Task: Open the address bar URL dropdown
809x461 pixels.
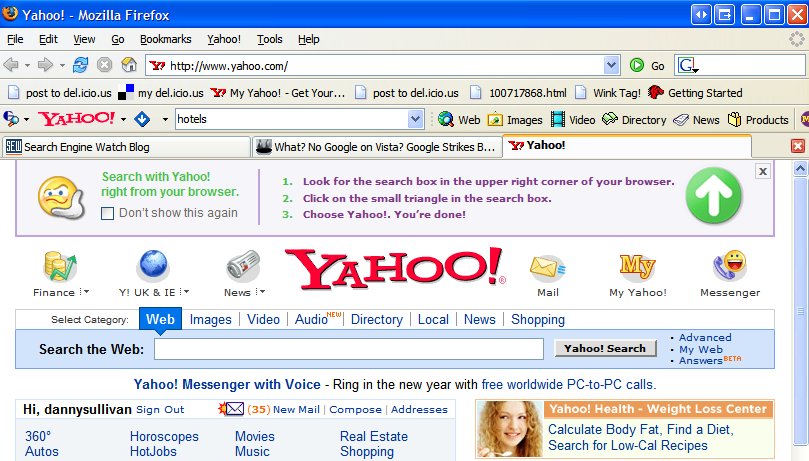Action: (611, 65)
